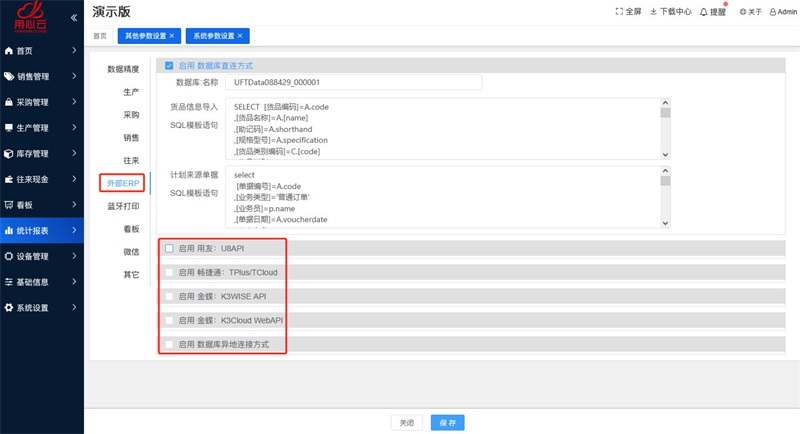Close the 其他参数设置 tab with its X
Viewport: 800px width, 434px height.
tap(172, 36)
